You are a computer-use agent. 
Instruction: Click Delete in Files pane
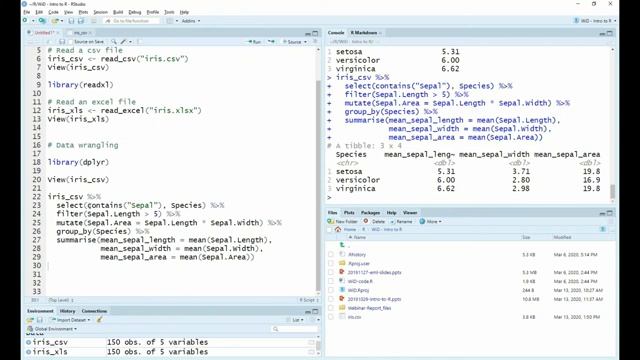tap(374, 222)
